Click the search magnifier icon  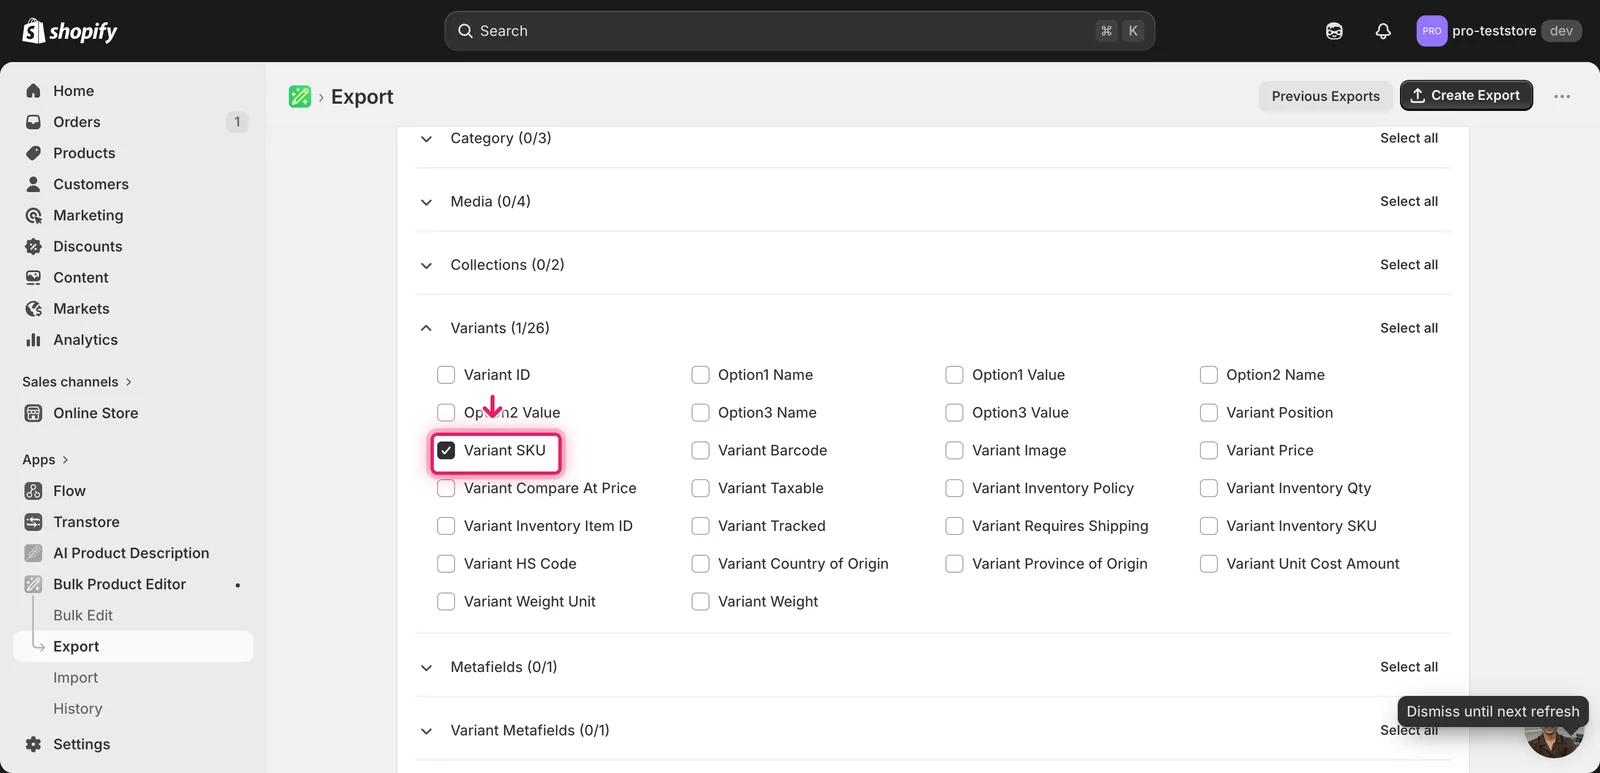click(465, 31)
